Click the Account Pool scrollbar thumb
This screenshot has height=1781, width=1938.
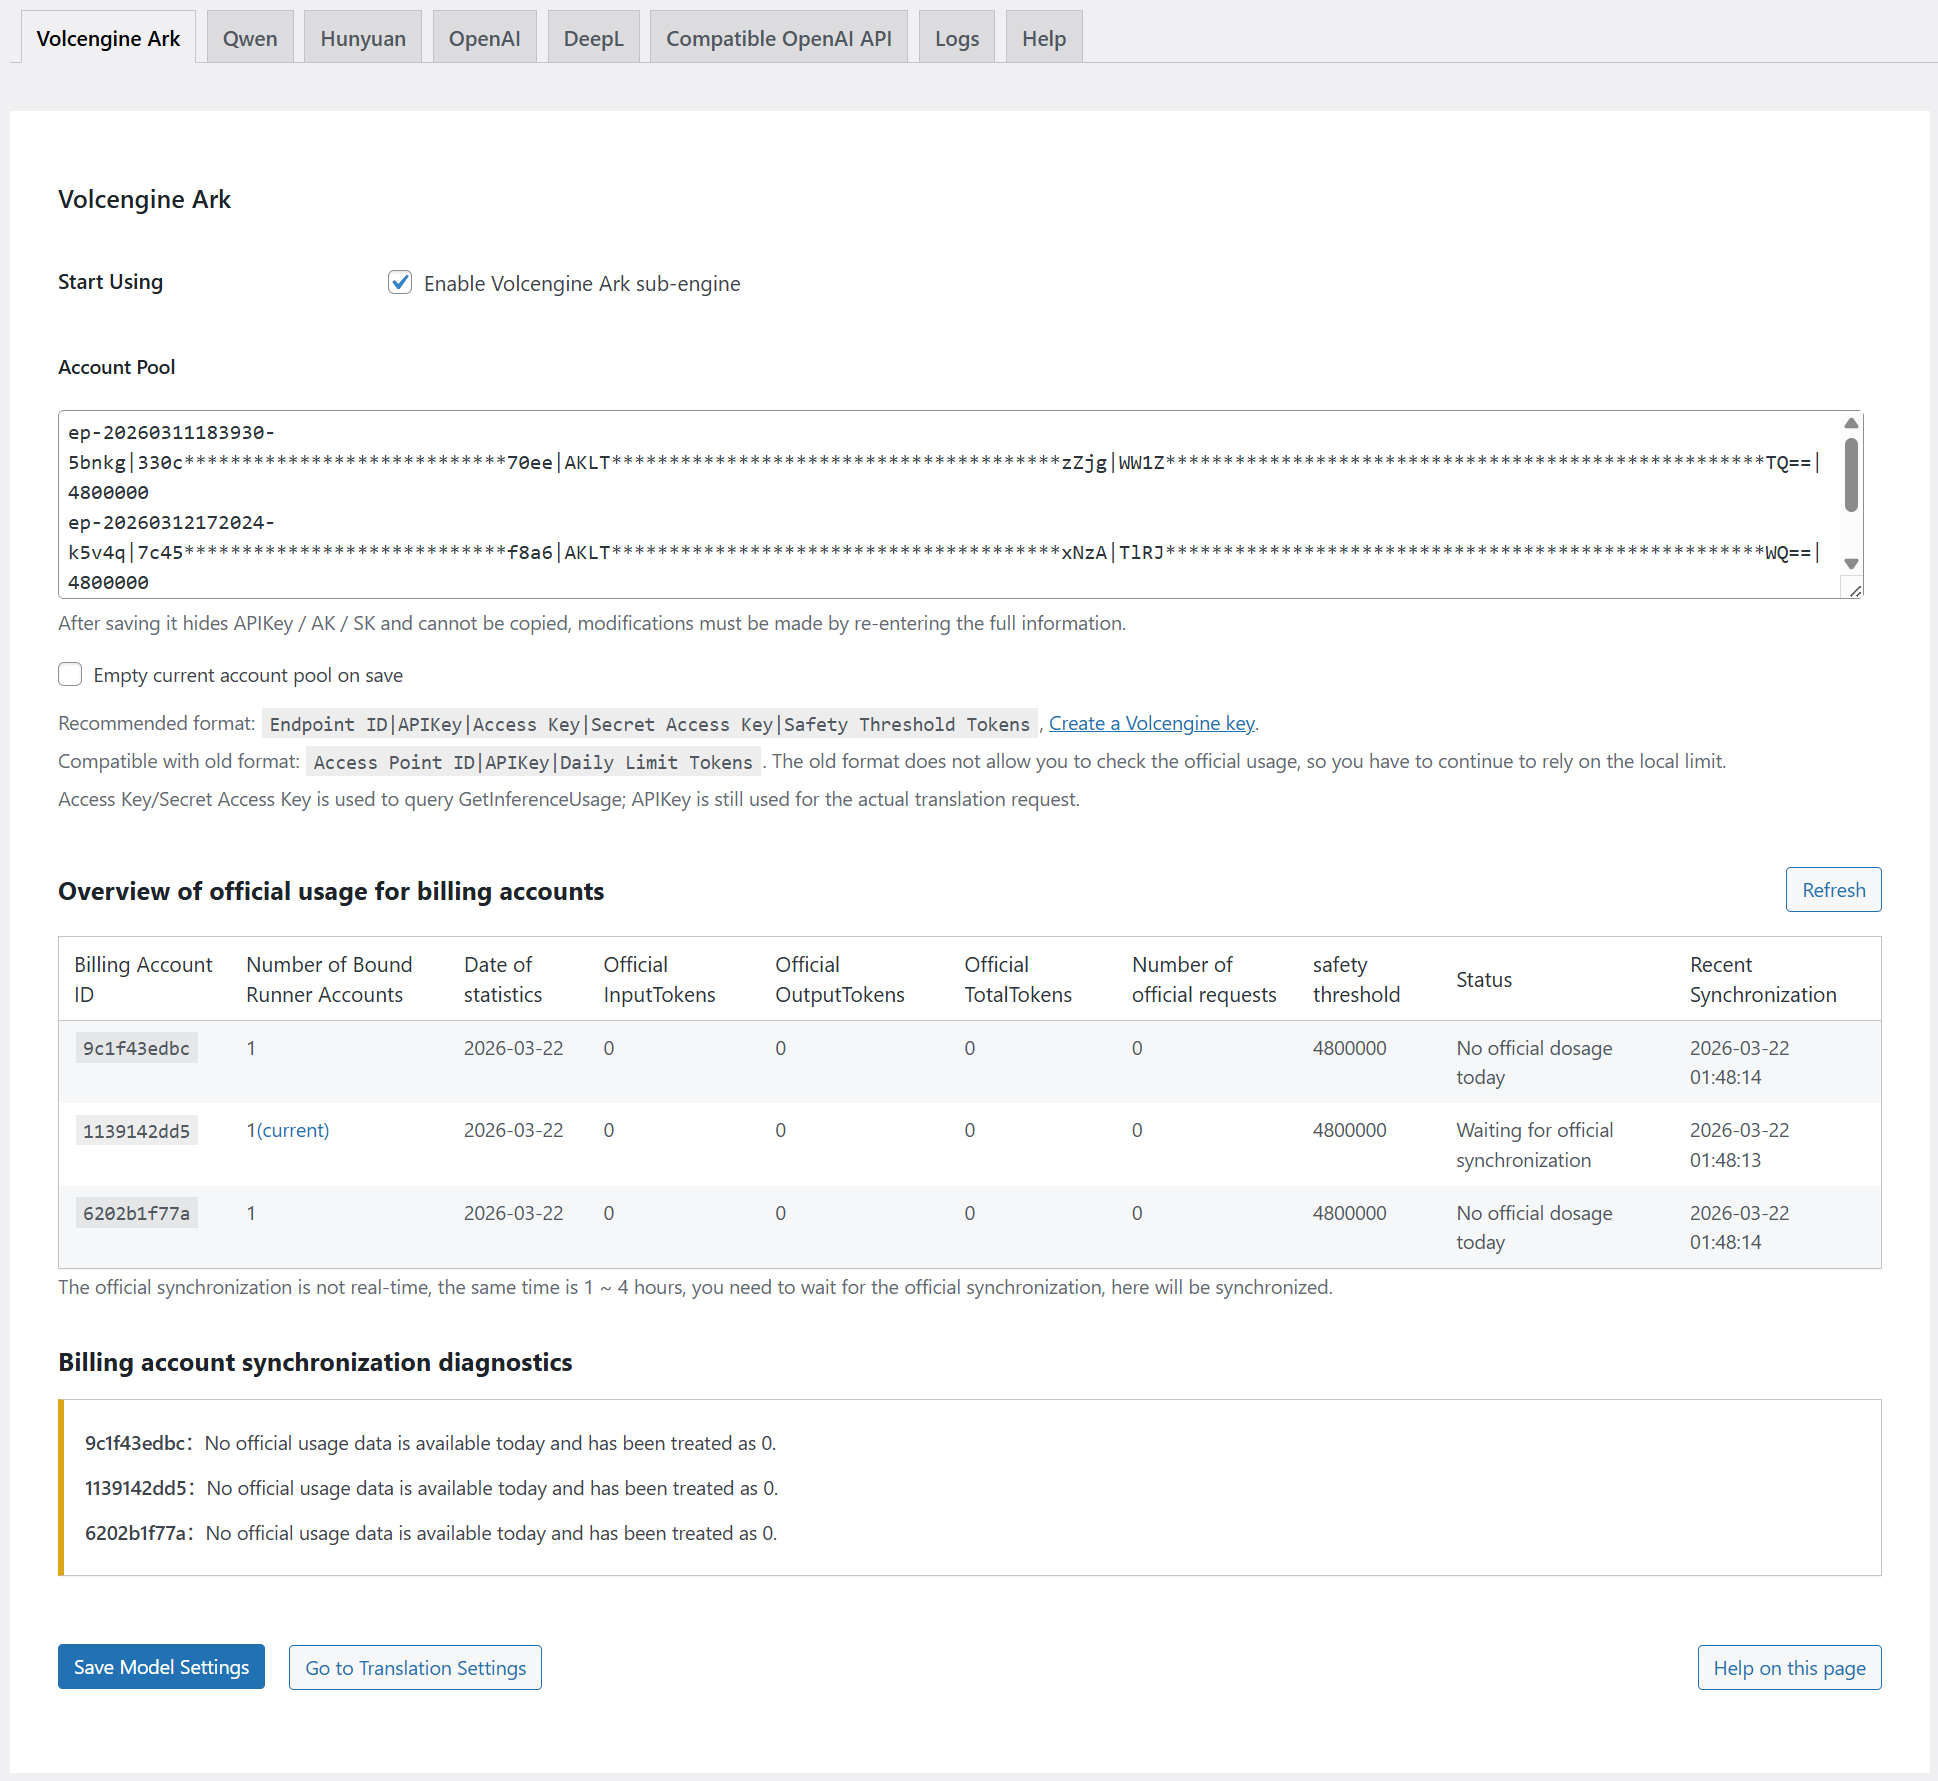(x=1851, y=475)
